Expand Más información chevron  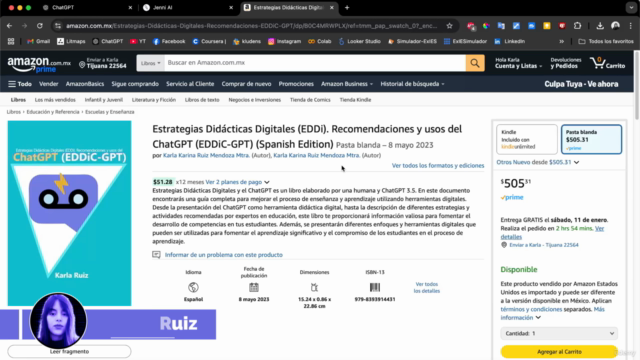point(538,318)
